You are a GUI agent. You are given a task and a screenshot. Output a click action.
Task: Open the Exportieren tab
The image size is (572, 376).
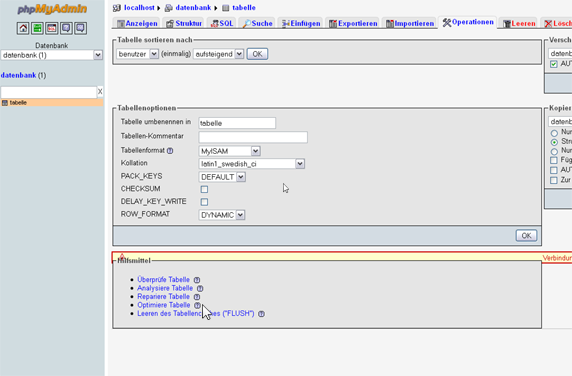pos(353,23)
